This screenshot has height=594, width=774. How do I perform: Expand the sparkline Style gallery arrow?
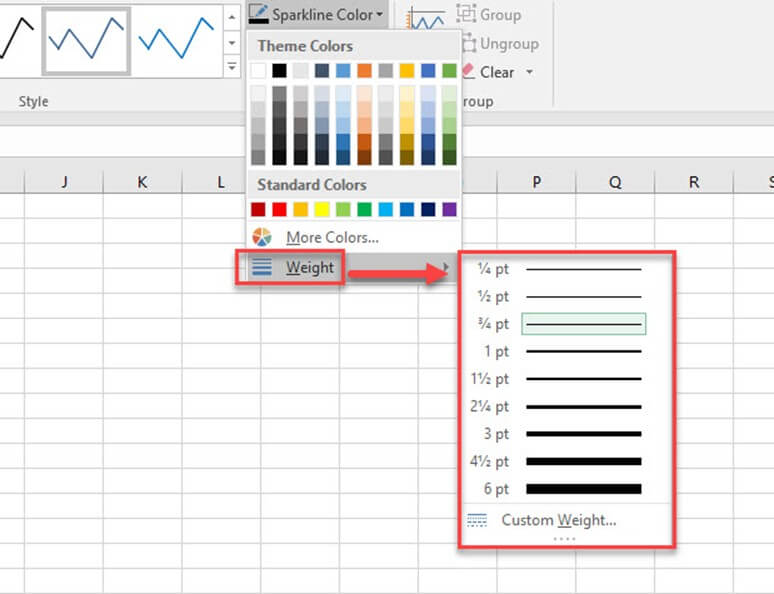[232, 67]
